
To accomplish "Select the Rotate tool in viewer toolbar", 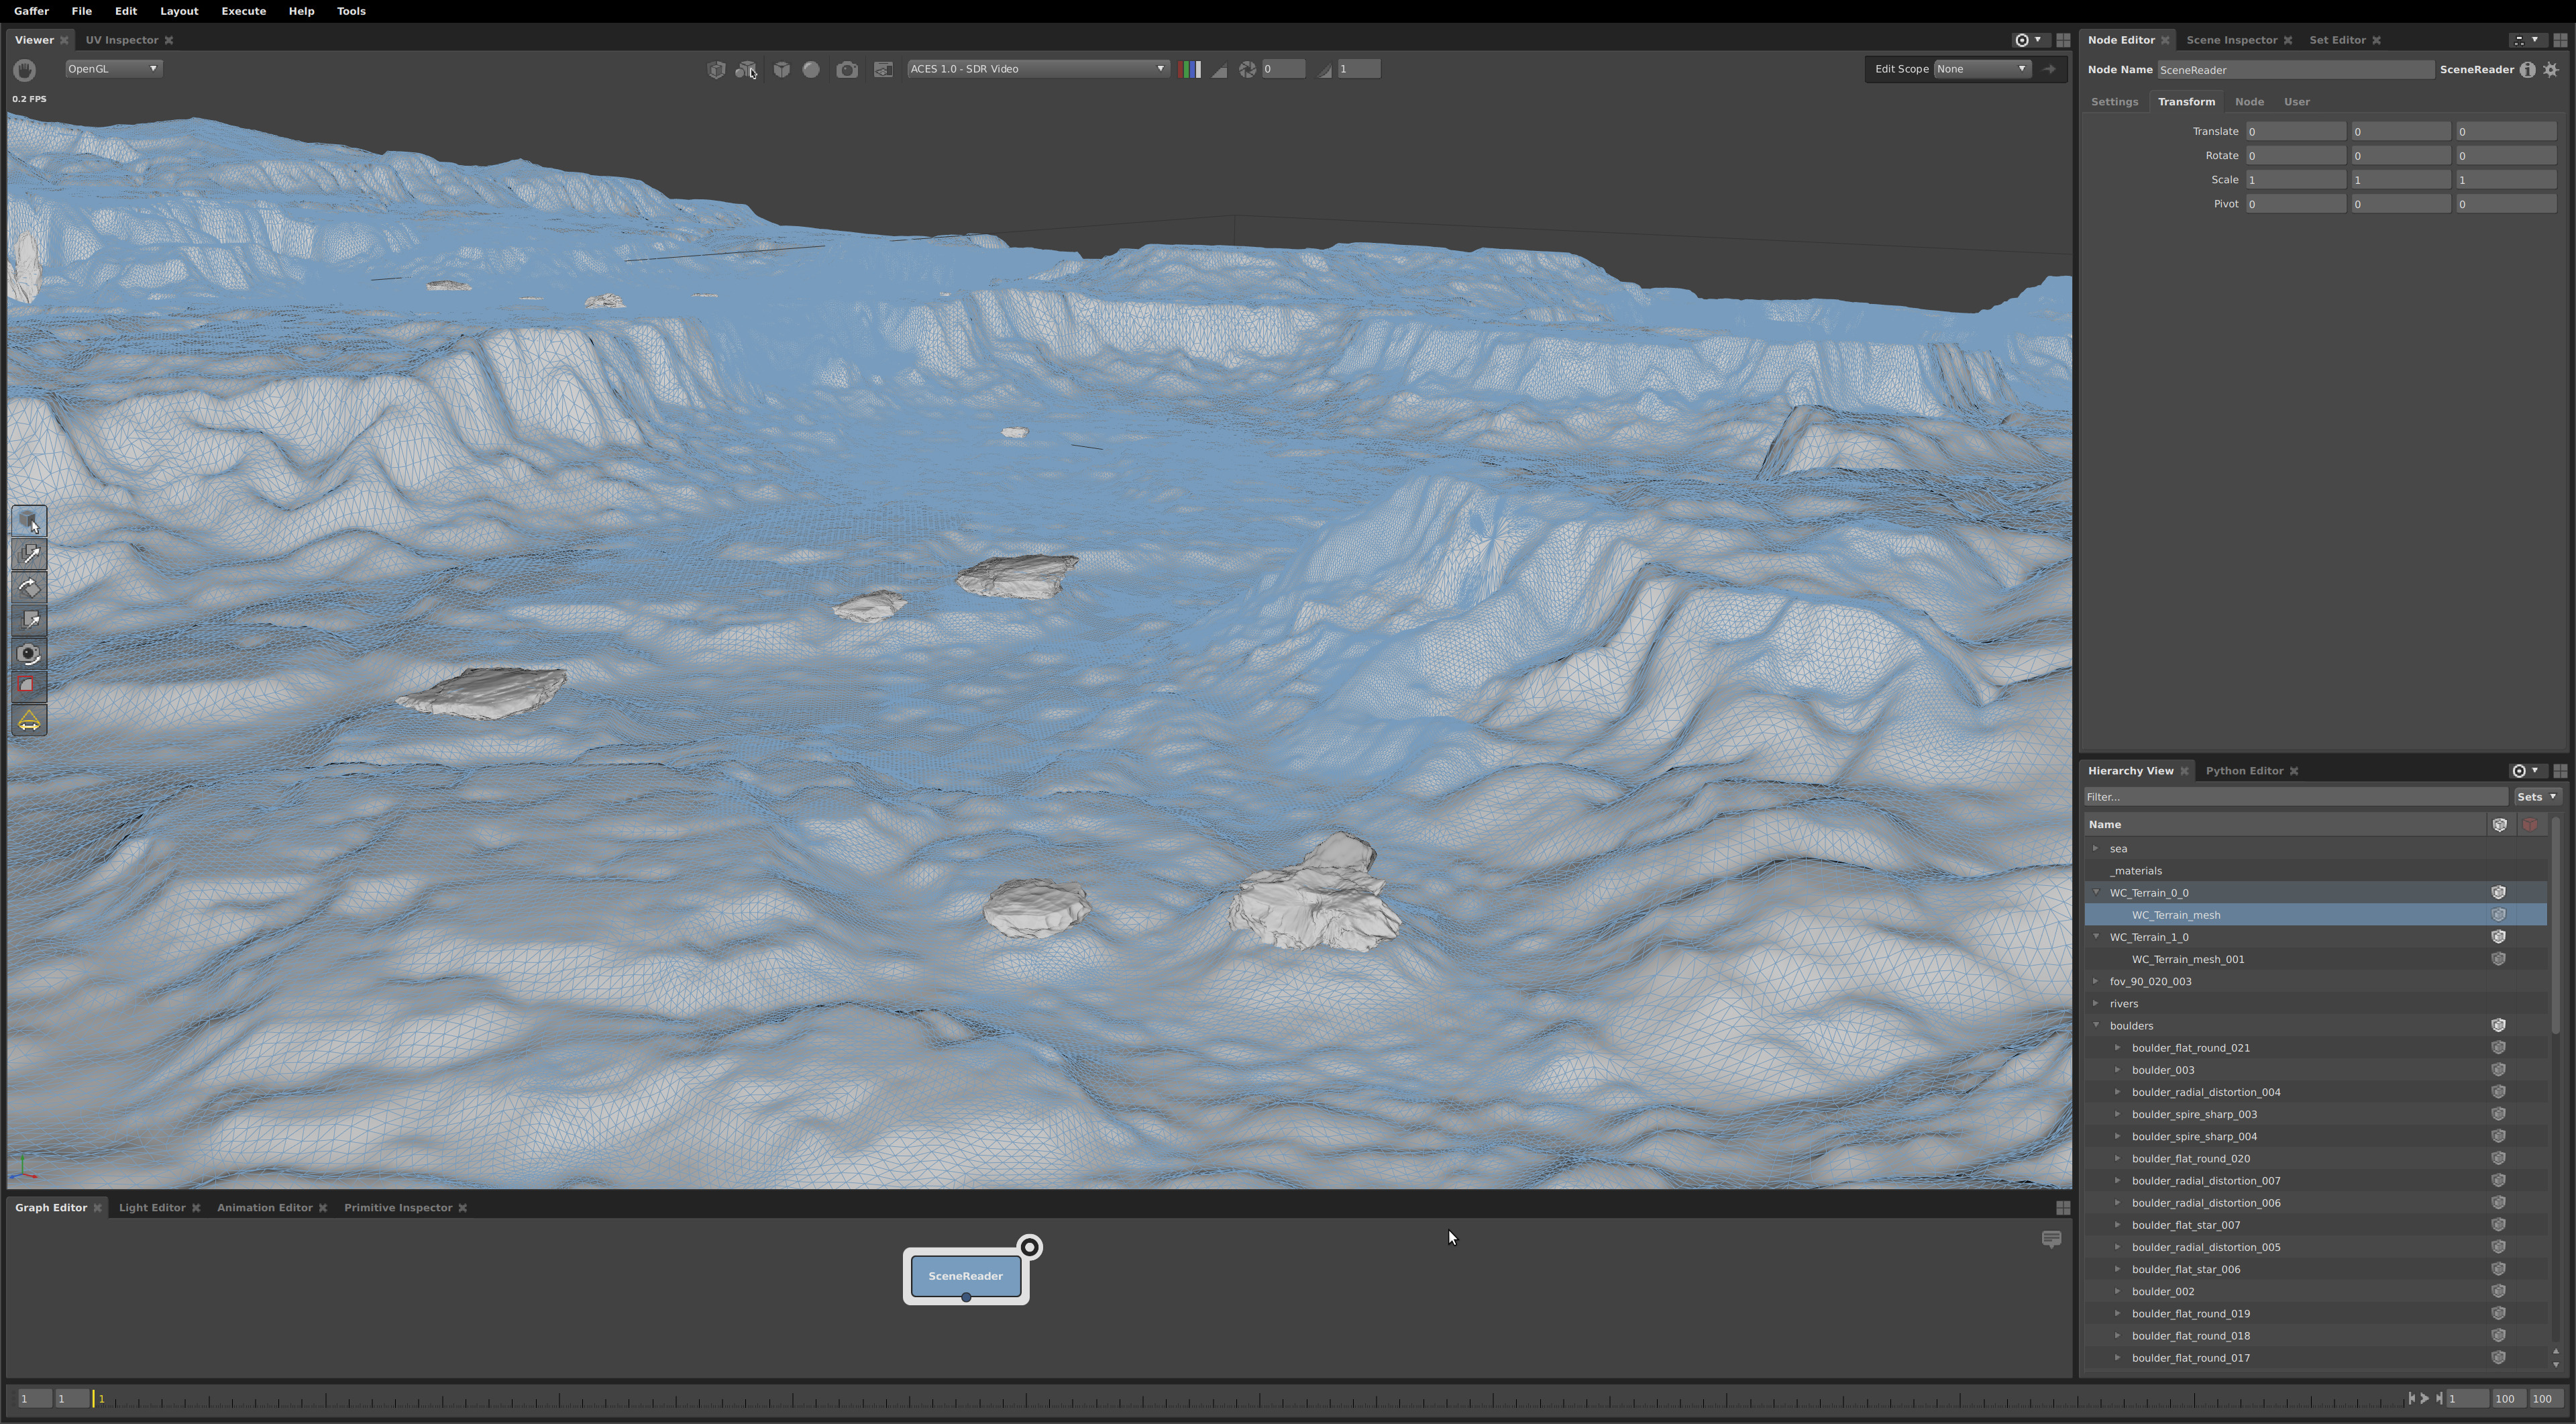I will coord(29,588).
